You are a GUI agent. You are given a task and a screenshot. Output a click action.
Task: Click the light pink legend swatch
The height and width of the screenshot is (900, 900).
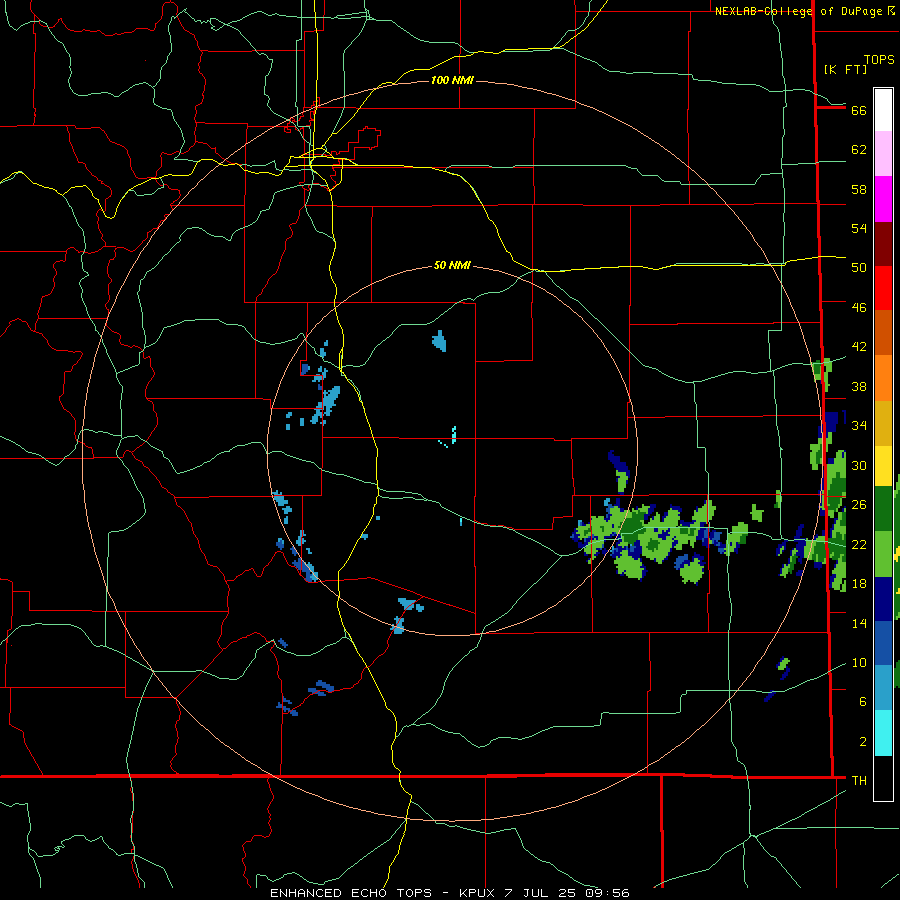tap(883, 154)
